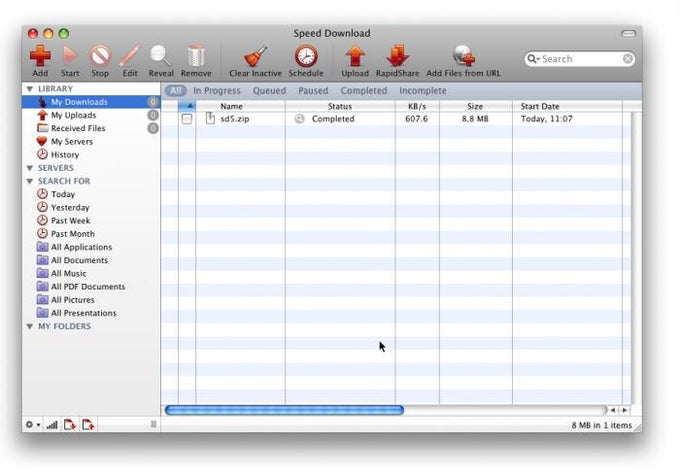This screenshot has width=680, height=475.
Task: Click the Search input field
Action: pyautogui.click(x=581, y=59)
